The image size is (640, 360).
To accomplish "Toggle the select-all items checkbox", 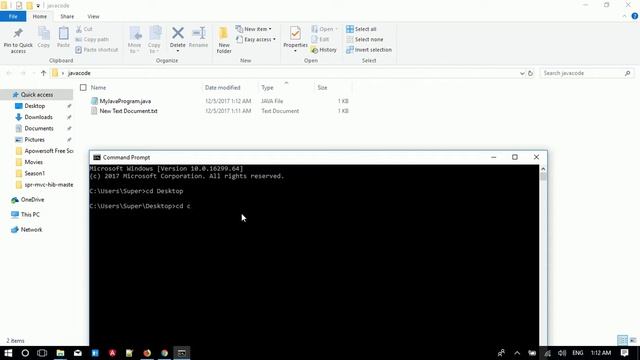I will point(83,88).
